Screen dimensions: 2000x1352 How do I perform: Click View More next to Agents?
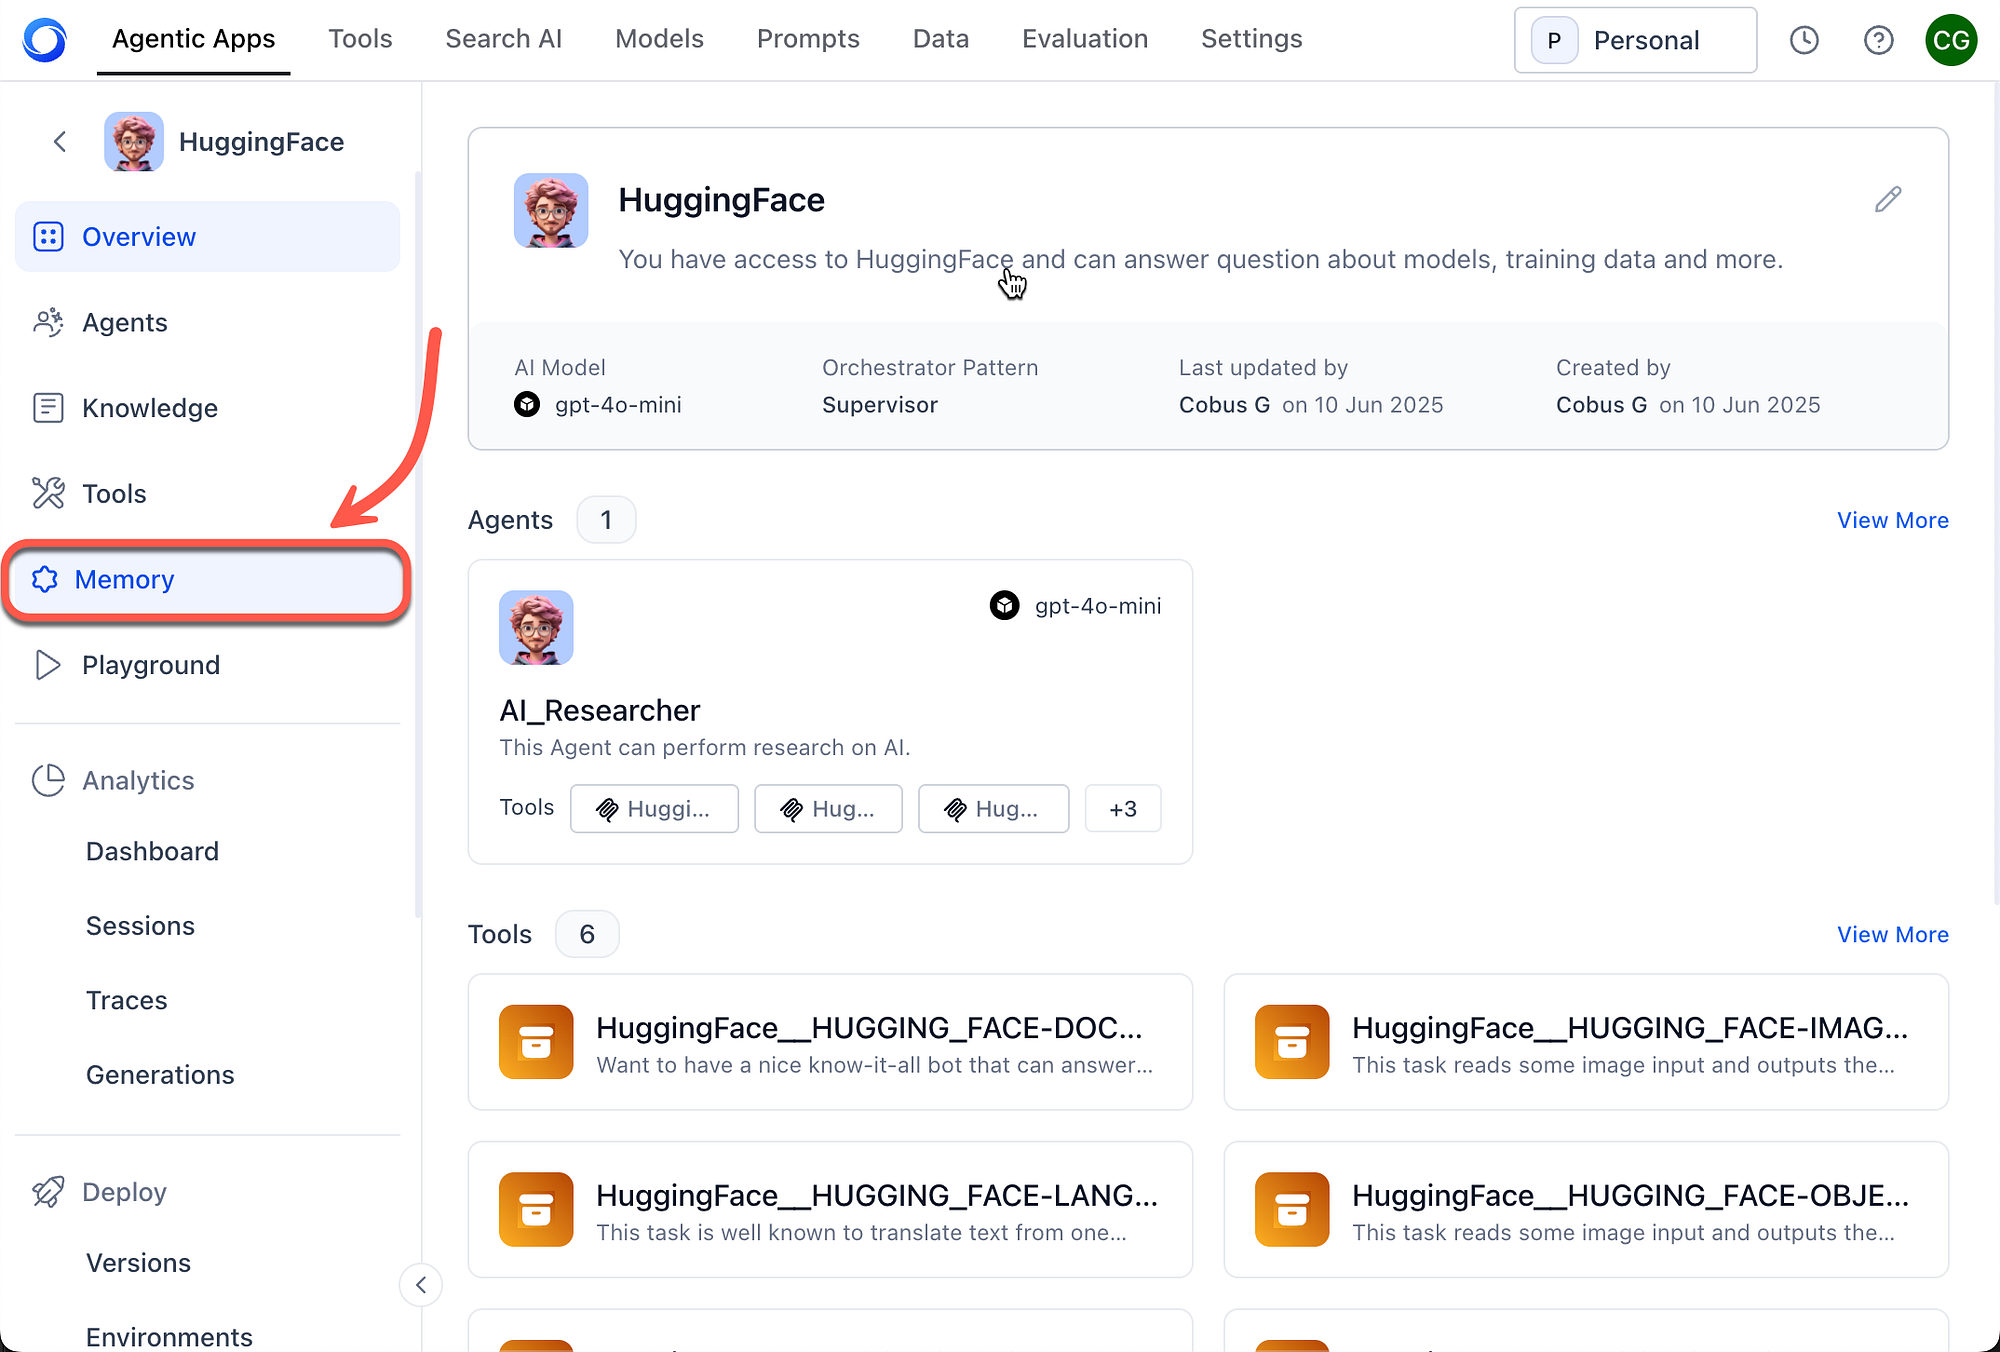[x=1892, y=520]
